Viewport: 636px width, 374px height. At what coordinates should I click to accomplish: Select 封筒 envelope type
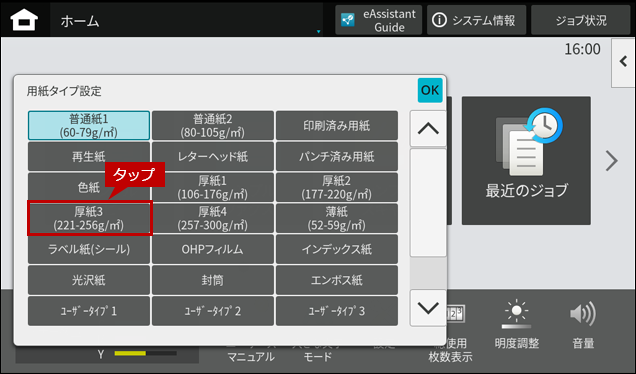(x=213, y=280)
